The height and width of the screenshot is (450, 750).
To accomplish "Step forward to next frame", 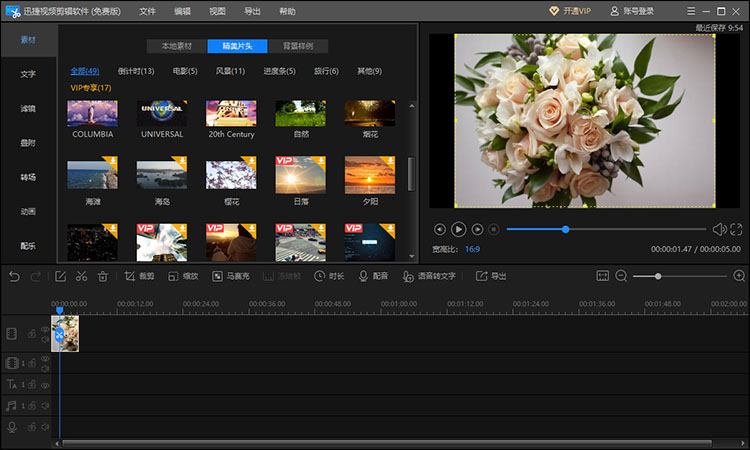I will point(477,230).
